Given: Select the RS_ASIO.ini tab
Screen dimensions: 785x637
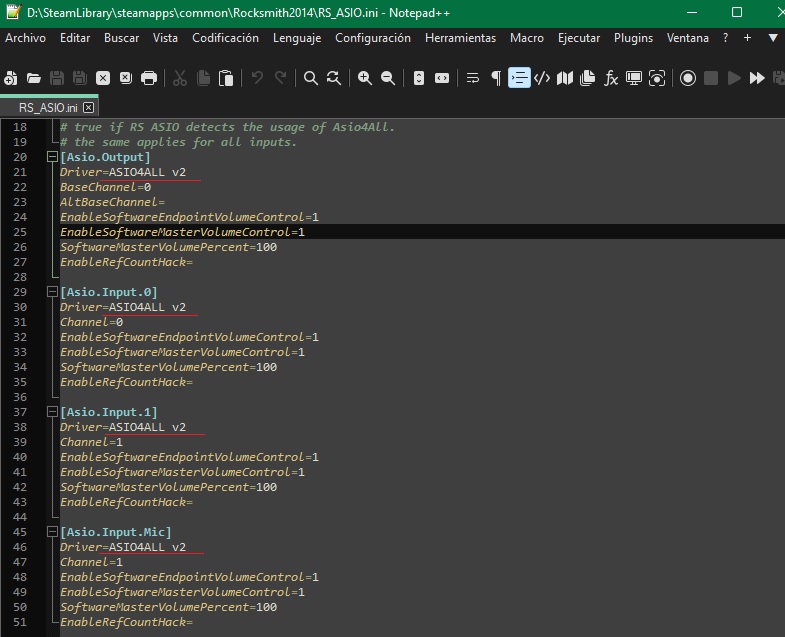Looking at the screenshot, I should [48, 108].
